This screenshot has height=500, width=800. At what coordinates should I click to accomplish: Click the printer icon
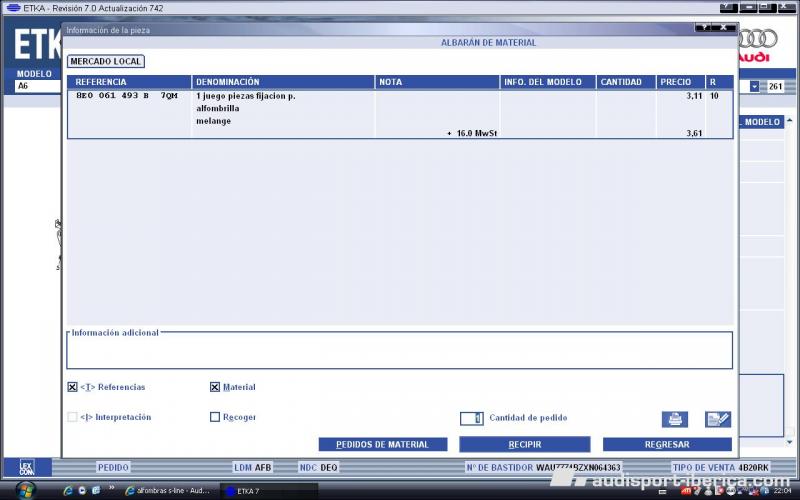click(x=674, y=419)
